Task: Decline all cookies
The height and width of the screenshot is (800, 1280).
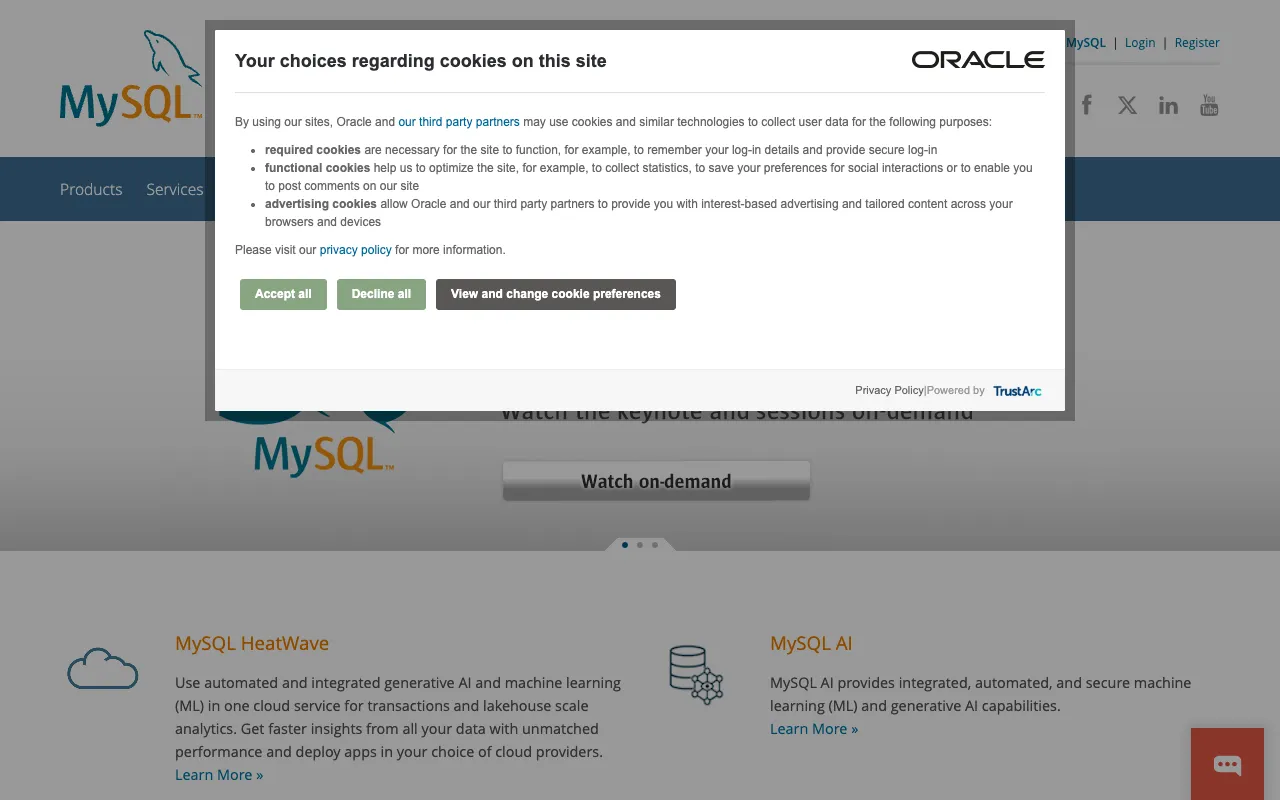Action: click(x=381, y=294)
